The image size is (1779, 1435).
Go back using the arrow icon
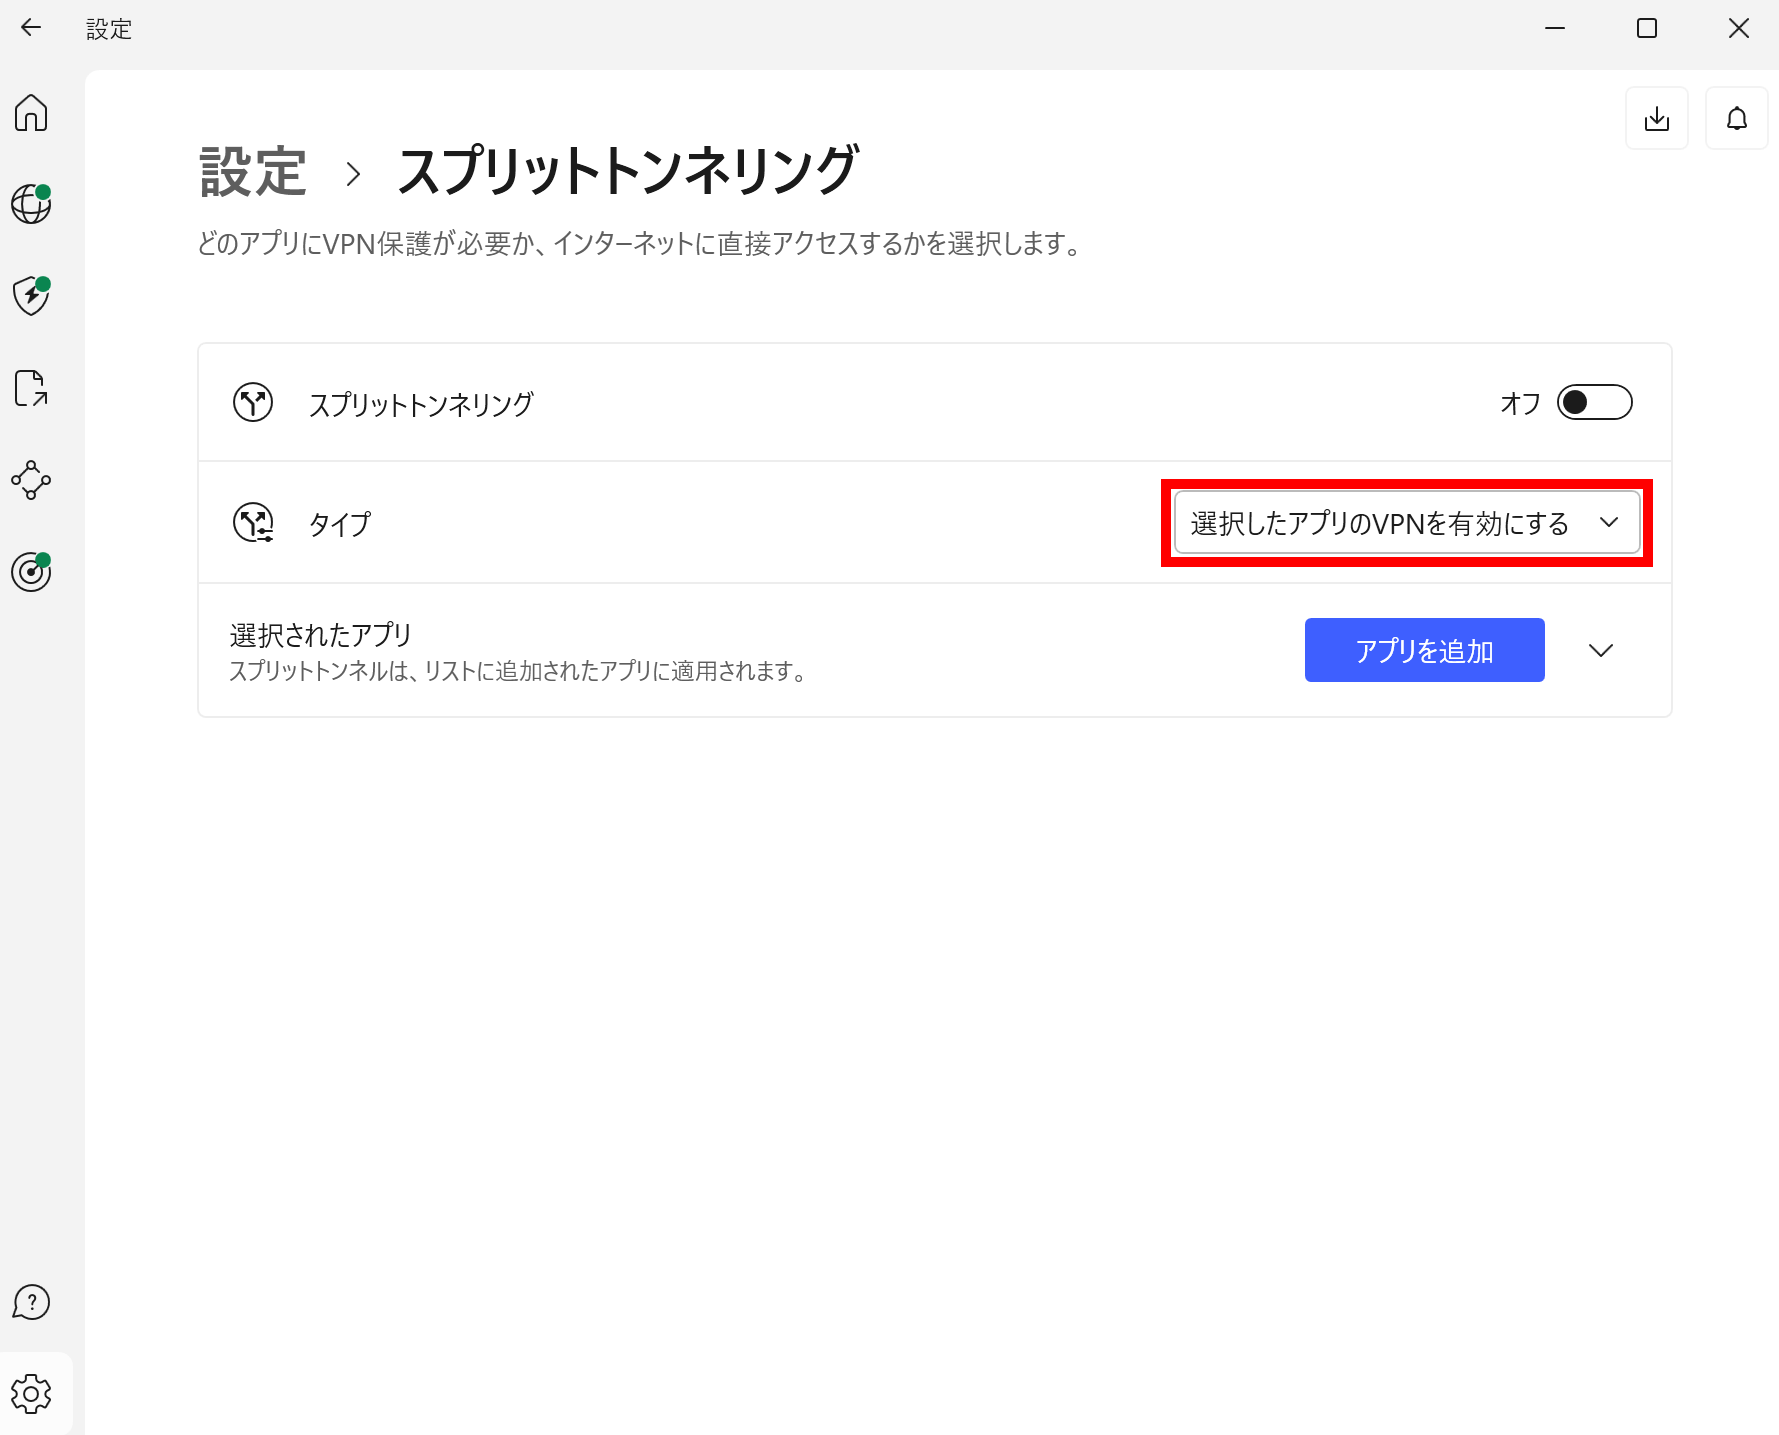pyautogui.click(x=31, y=28)
